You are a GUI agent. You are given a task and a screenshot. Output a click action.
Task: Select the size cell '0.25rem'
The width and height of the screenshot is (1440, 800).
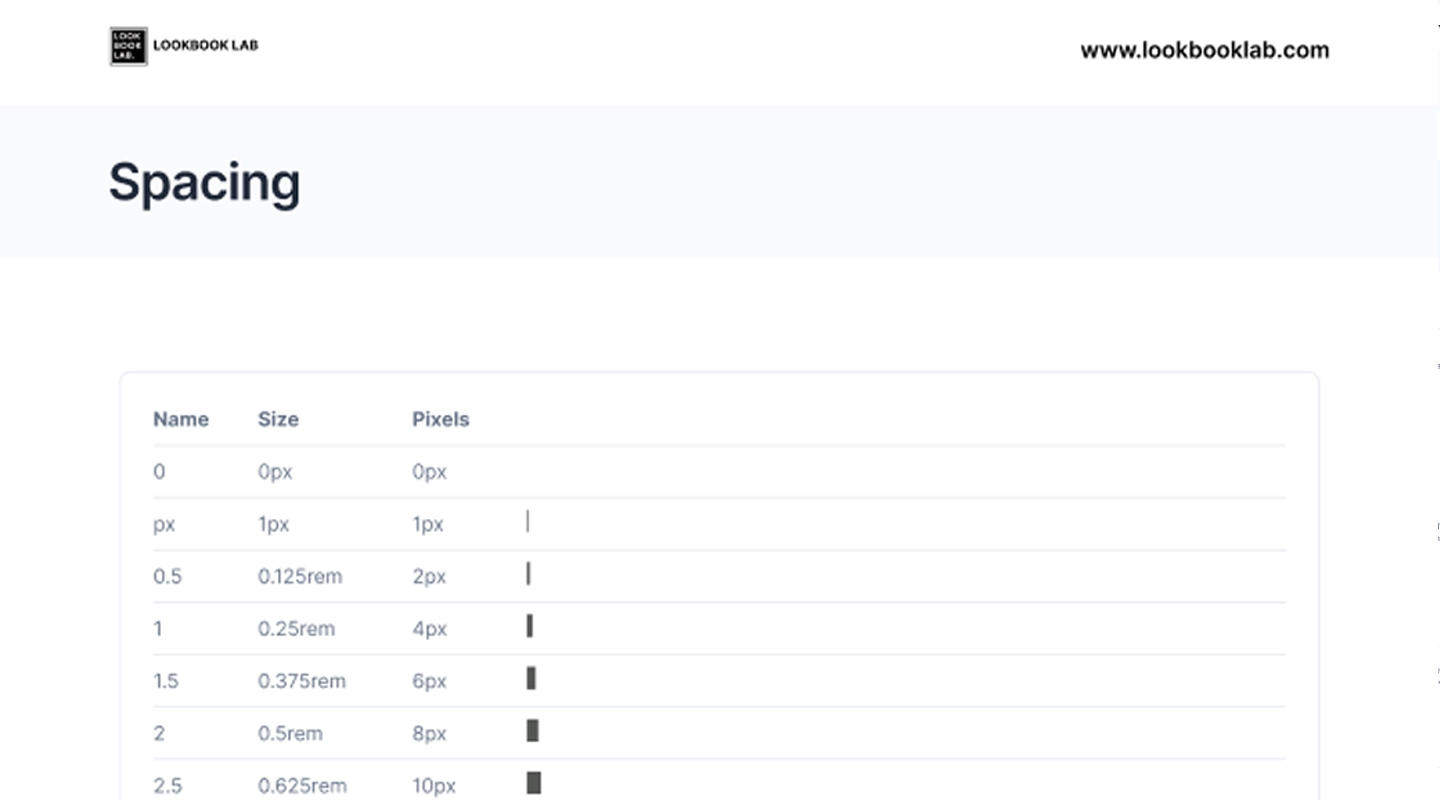click(x=297, y=628)
